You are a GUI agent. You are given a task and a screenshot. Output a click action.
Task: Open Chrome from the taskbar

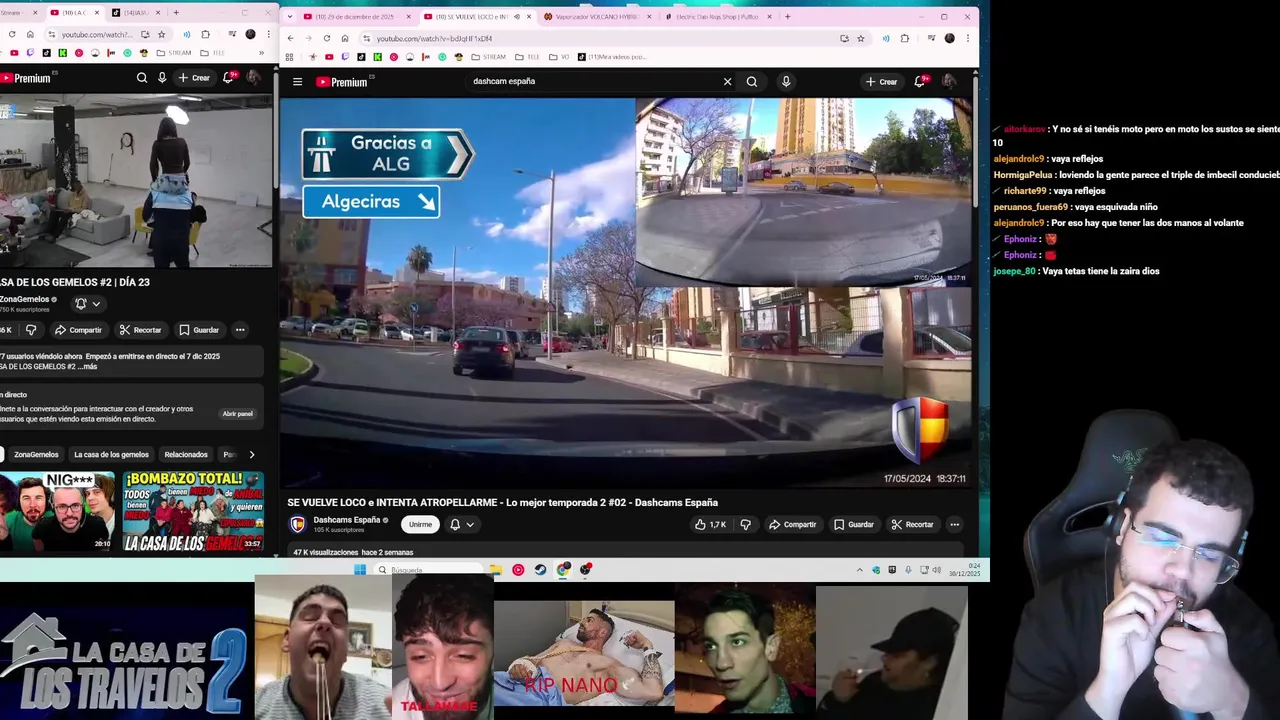(564, 570)
